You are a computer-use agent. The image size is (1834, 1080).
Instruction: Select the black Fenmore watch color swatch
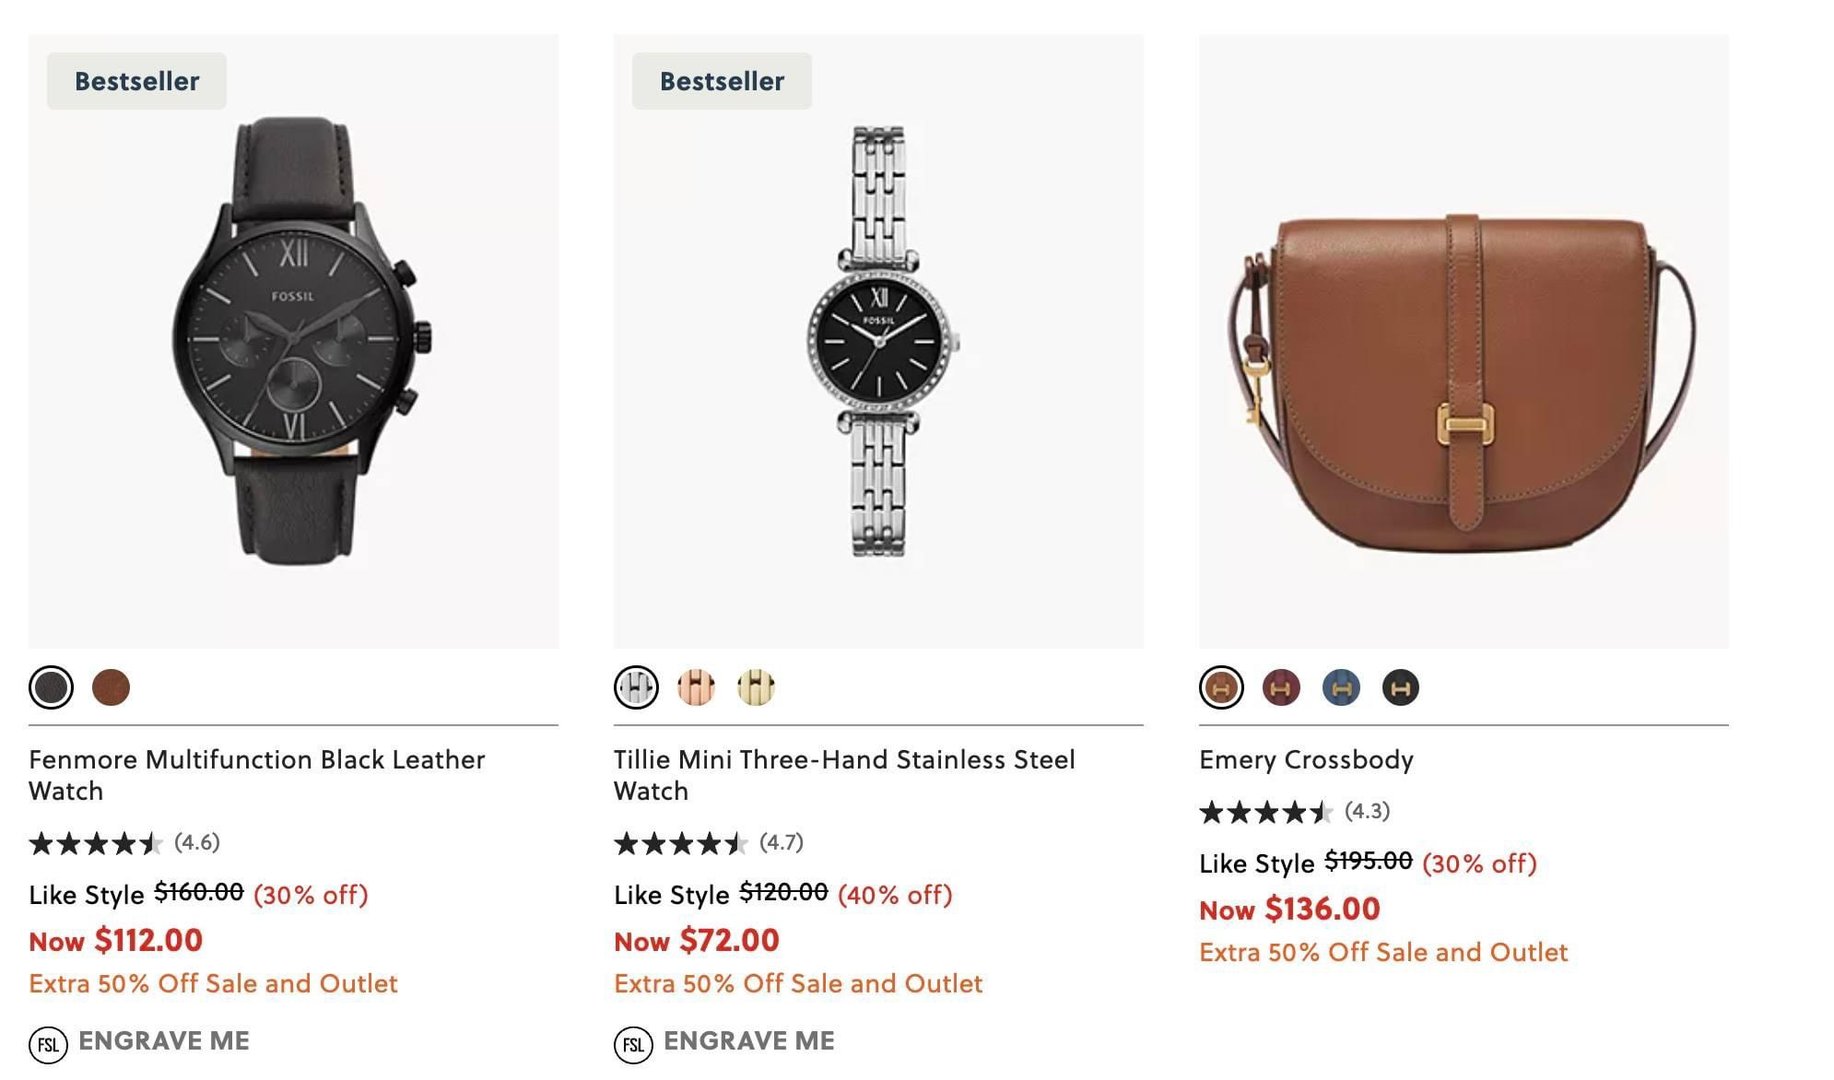pyautogui.click(x=51, y=688)
